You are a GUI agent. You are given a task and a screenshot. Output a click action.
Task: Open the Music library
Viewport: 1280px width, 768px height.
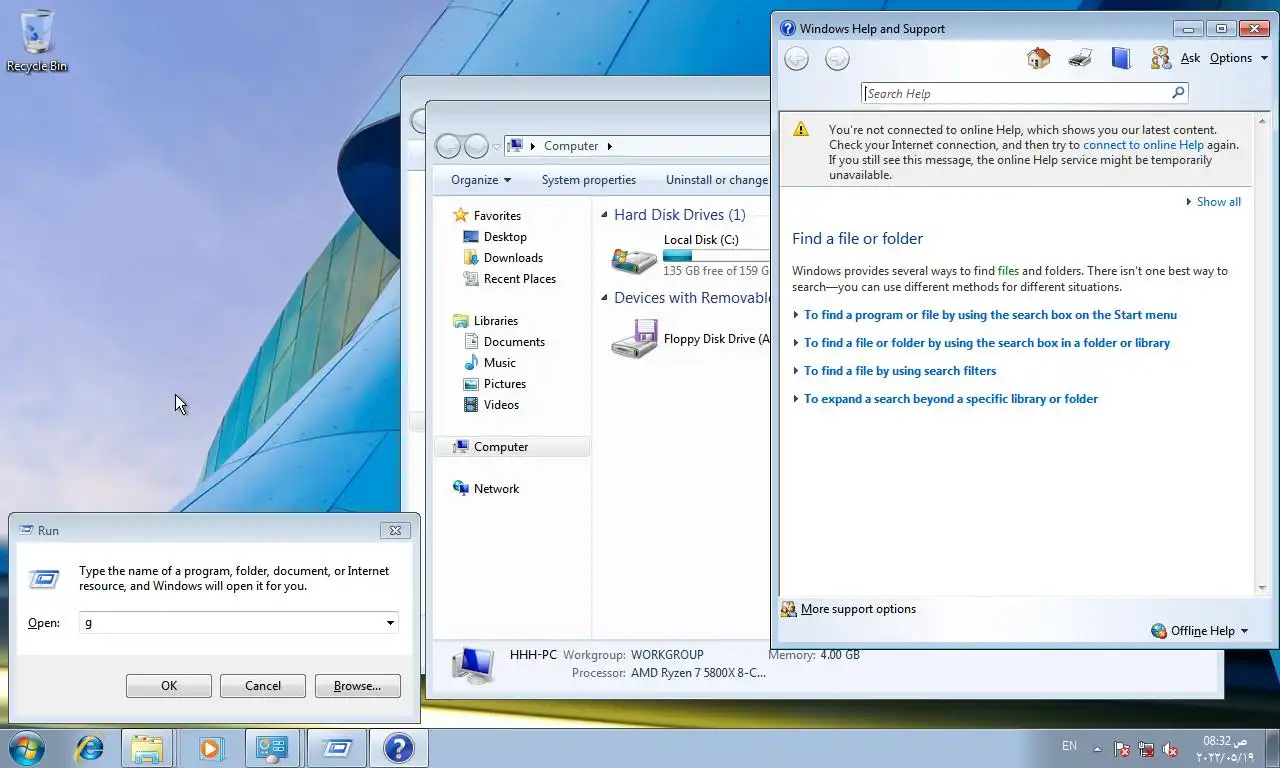500,363
